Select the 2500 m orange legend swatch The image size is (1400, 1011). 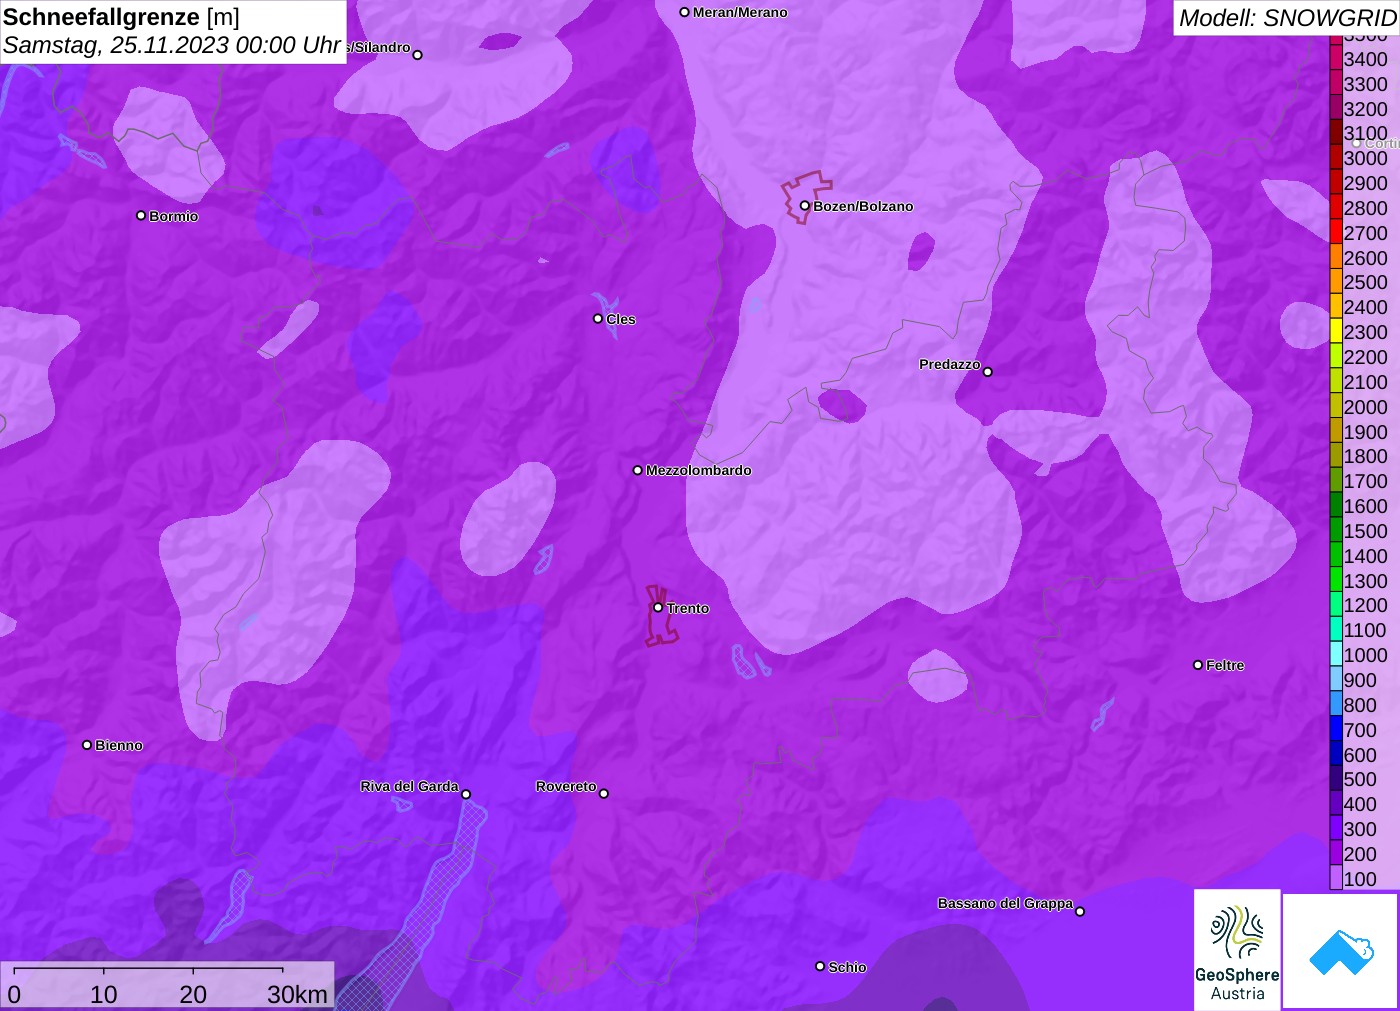coord(1336,281)
